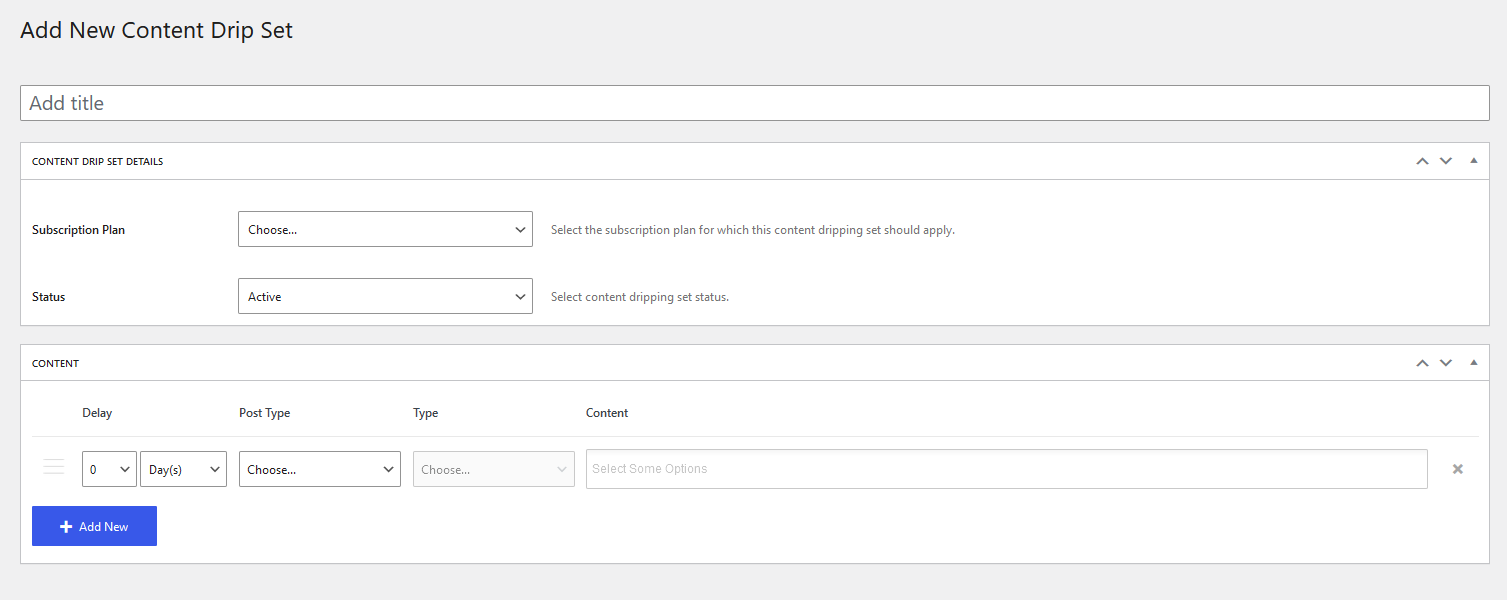
Task: Click the Add New Content Drip Set heading
Action: (x=157, y=30)
